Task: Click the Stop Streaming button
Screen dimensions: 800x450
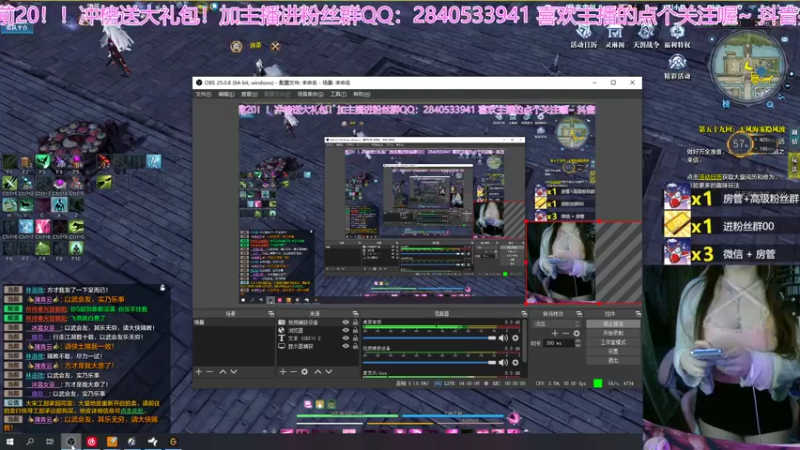Action: pos(613,324)
